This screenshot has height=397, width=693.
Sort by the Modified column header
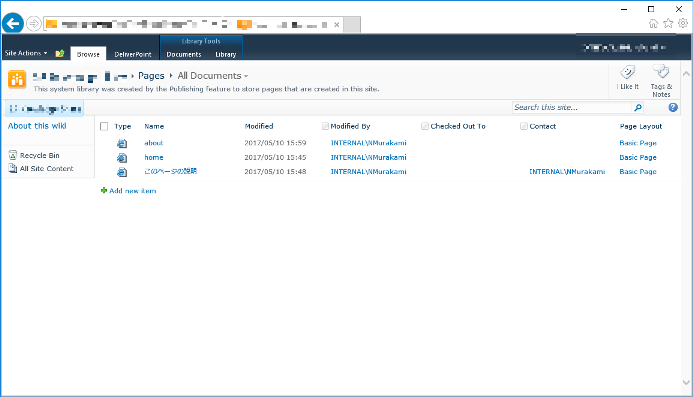259,126
